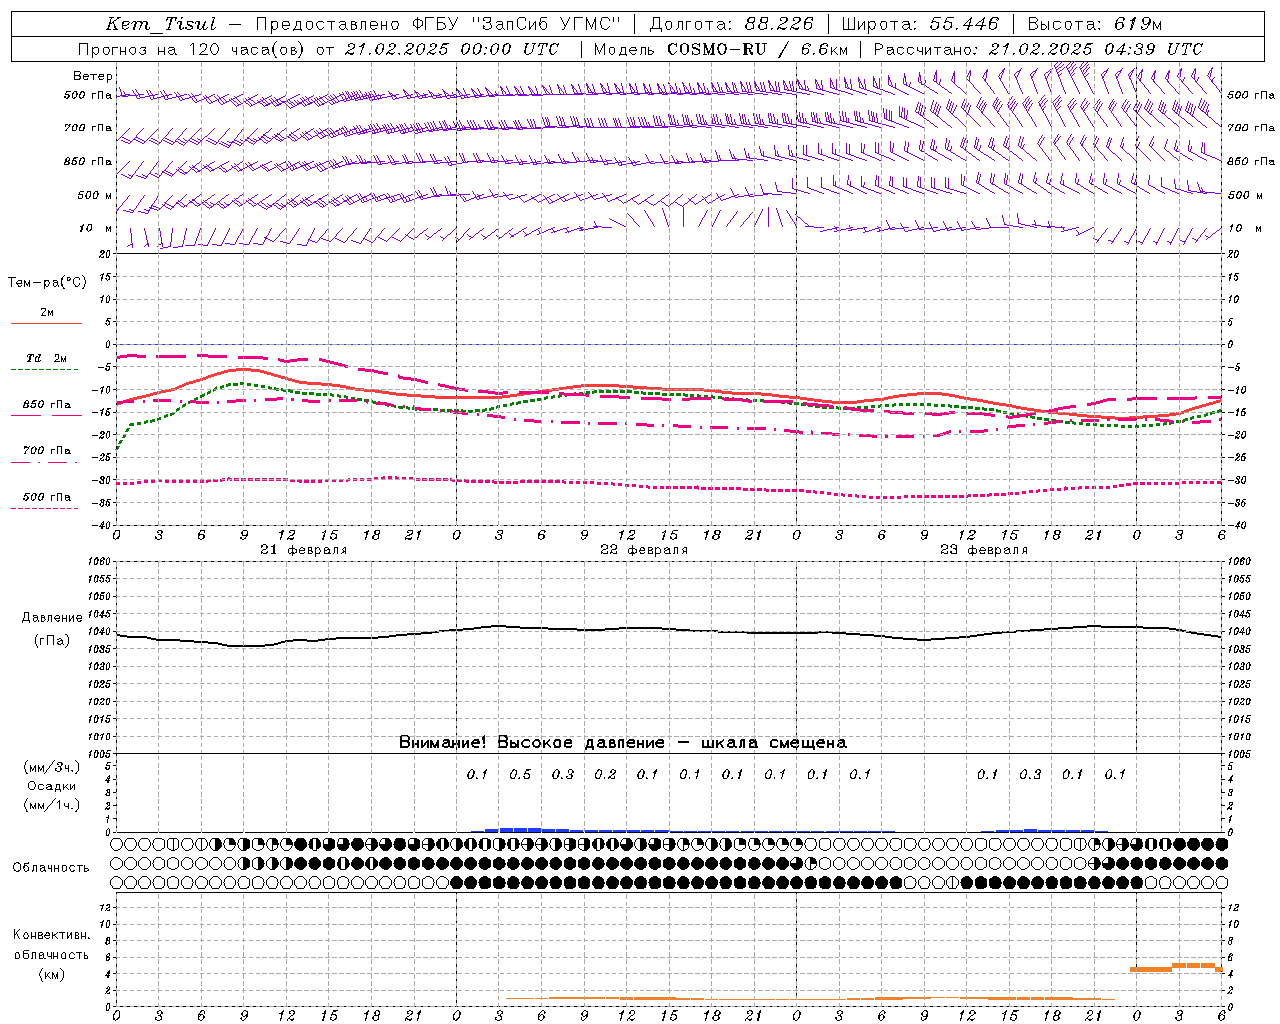Click the '850 гПа' temperature legend entry
The image size is (1280, 1024).
tap(47, 405)
